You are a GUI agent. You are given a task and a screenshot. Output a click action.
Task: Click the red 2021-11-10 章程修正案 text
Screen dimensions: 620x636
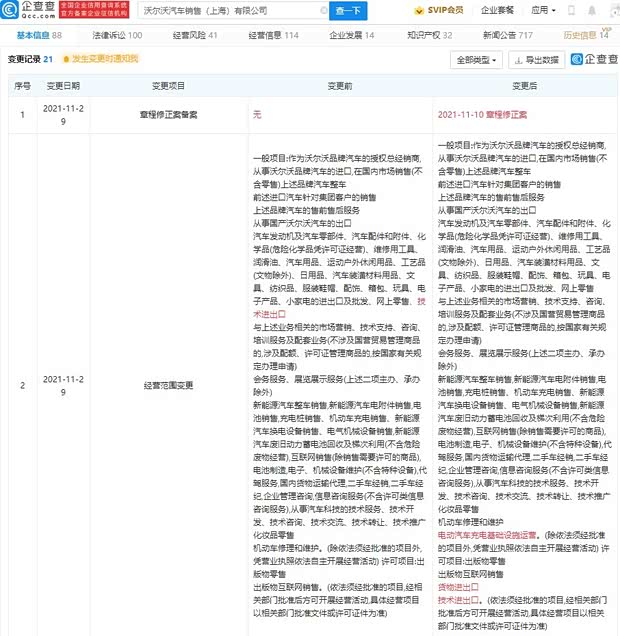coord(482,115)
